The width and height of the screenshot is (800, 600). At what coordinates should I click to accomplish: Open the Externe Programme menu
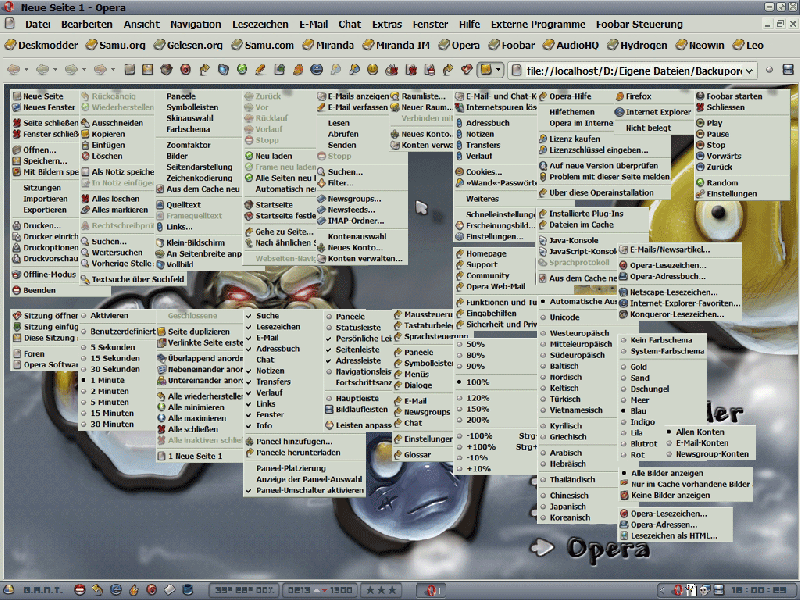pos(538,24)
